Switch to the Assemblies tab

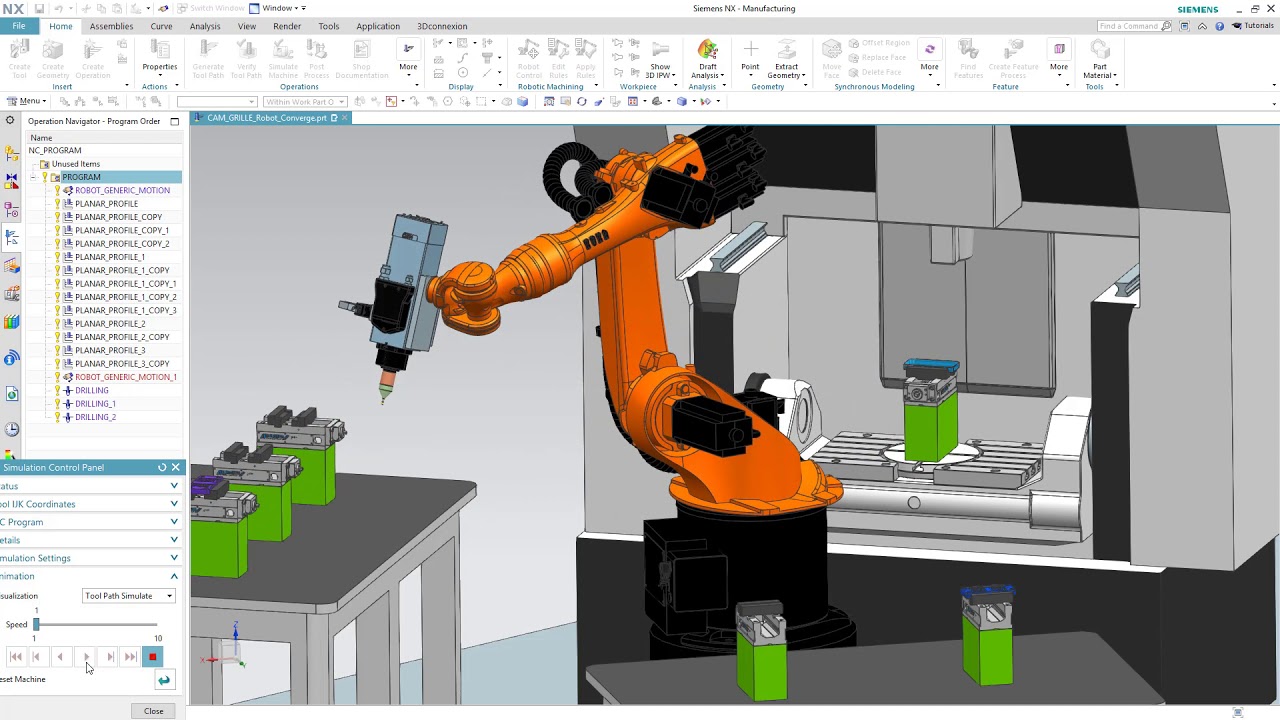[x=111, y=26]
